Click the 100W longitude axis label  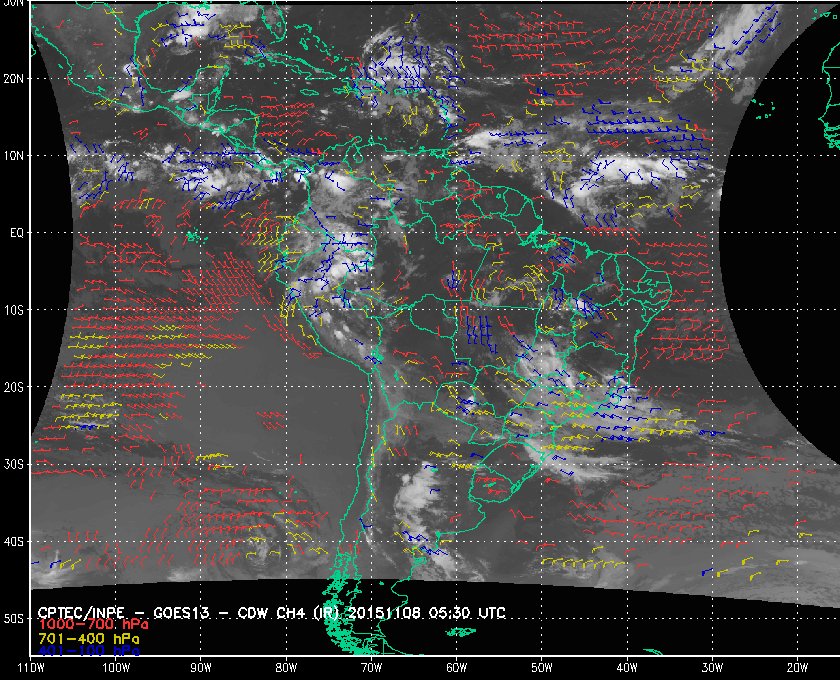(116, 667)
